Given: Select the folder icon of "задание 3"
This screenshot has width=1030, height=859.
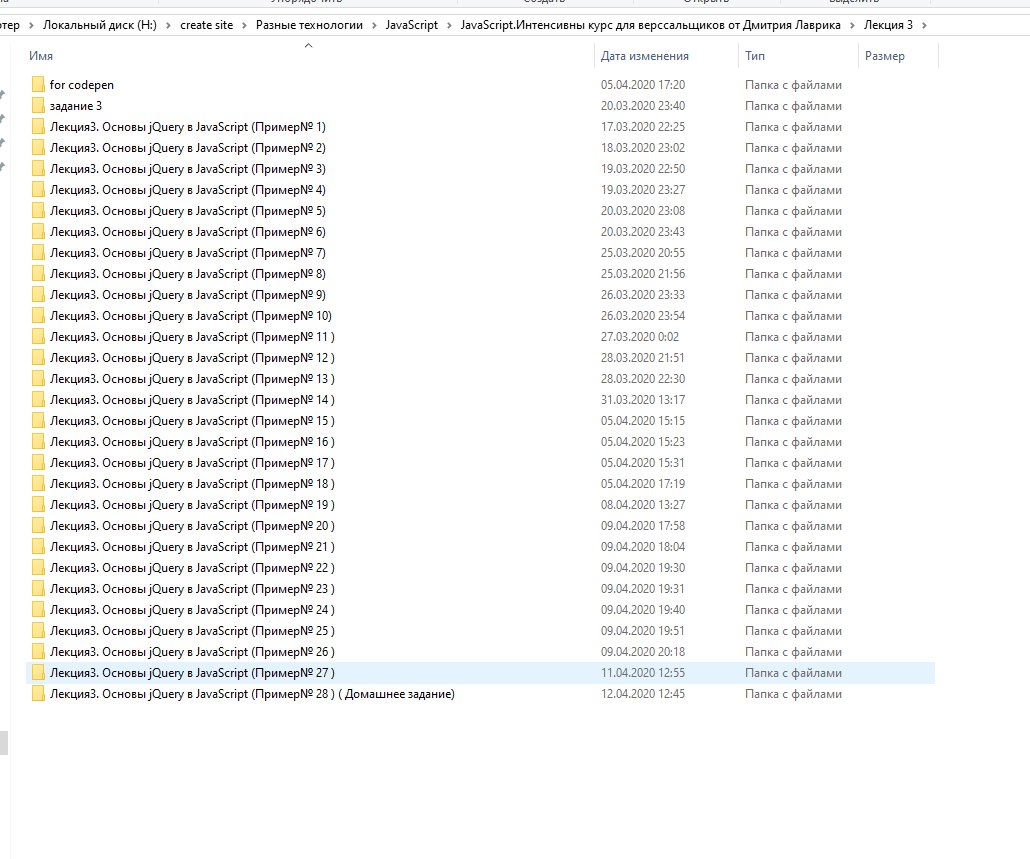Looking at the screenshot, I should coord(38,106).
